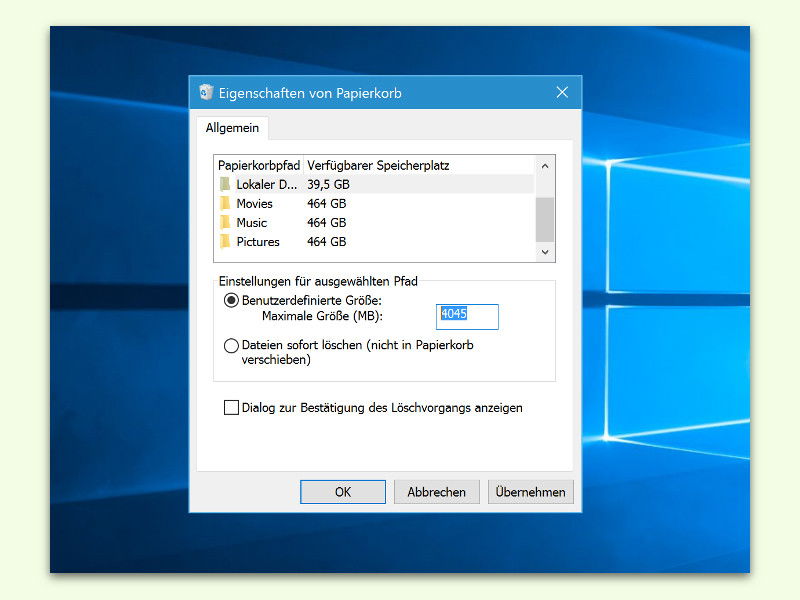Enable Dialog zur Bestätigung des Löschvorgangs checkbox

coord(231,408)
